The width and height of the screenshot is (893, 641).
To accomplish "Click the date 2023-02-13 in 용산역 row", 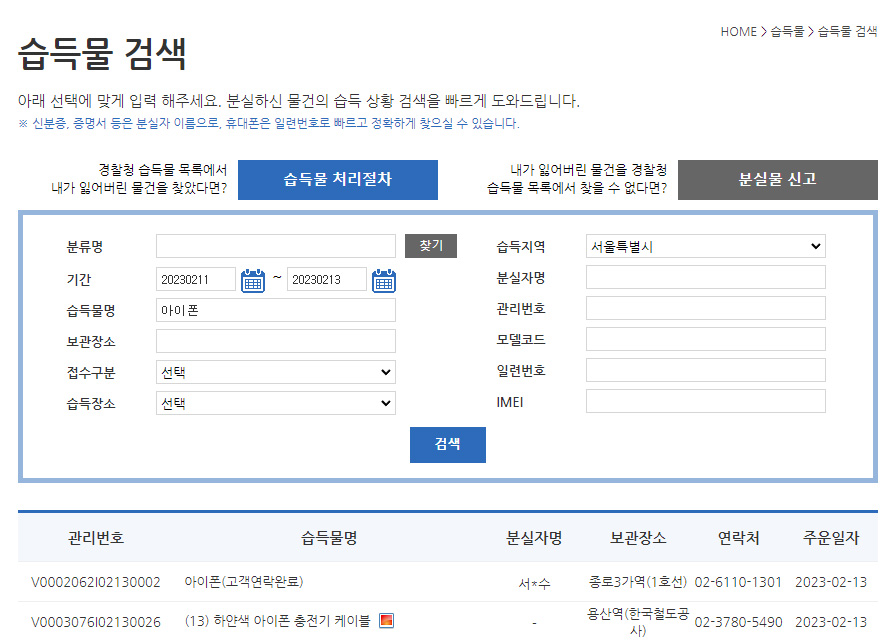I will (x=831, y=622).
